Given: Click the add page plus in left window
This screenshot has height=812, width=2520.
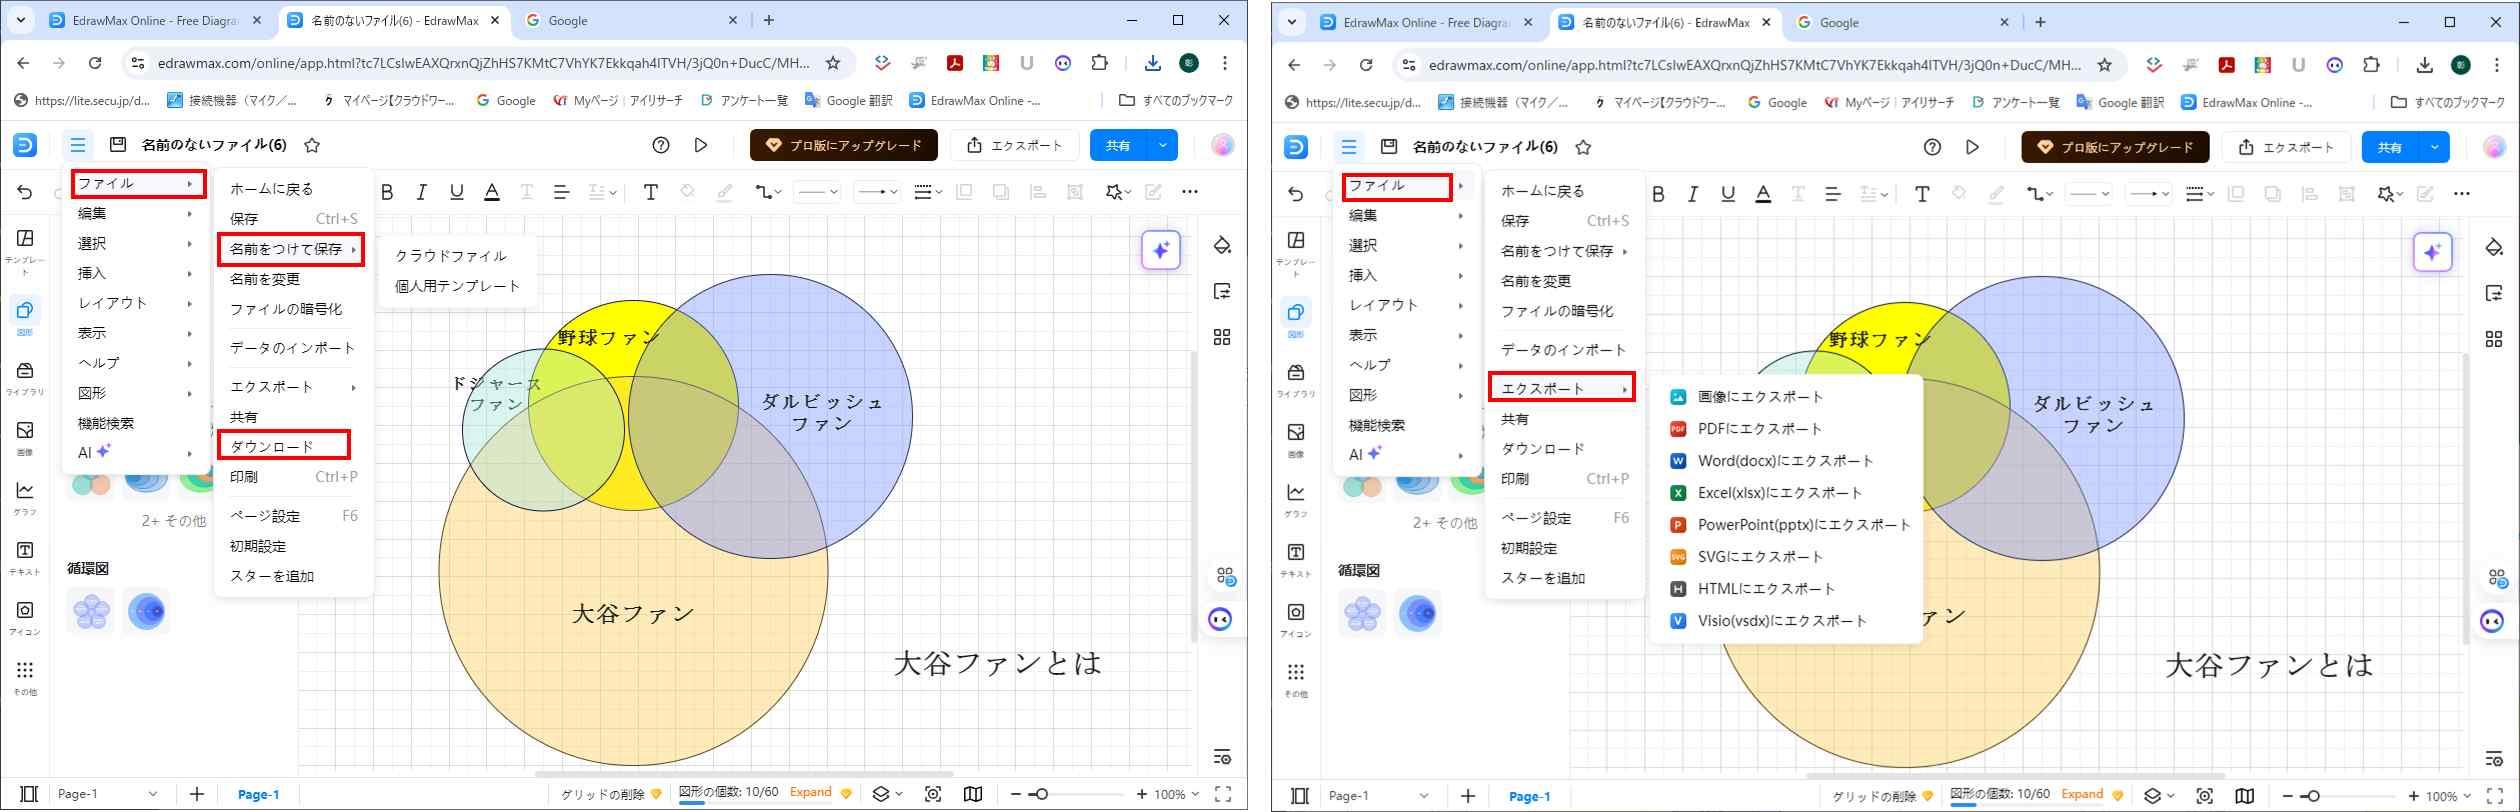Looking at the screenshot, I should coord(197,794).
